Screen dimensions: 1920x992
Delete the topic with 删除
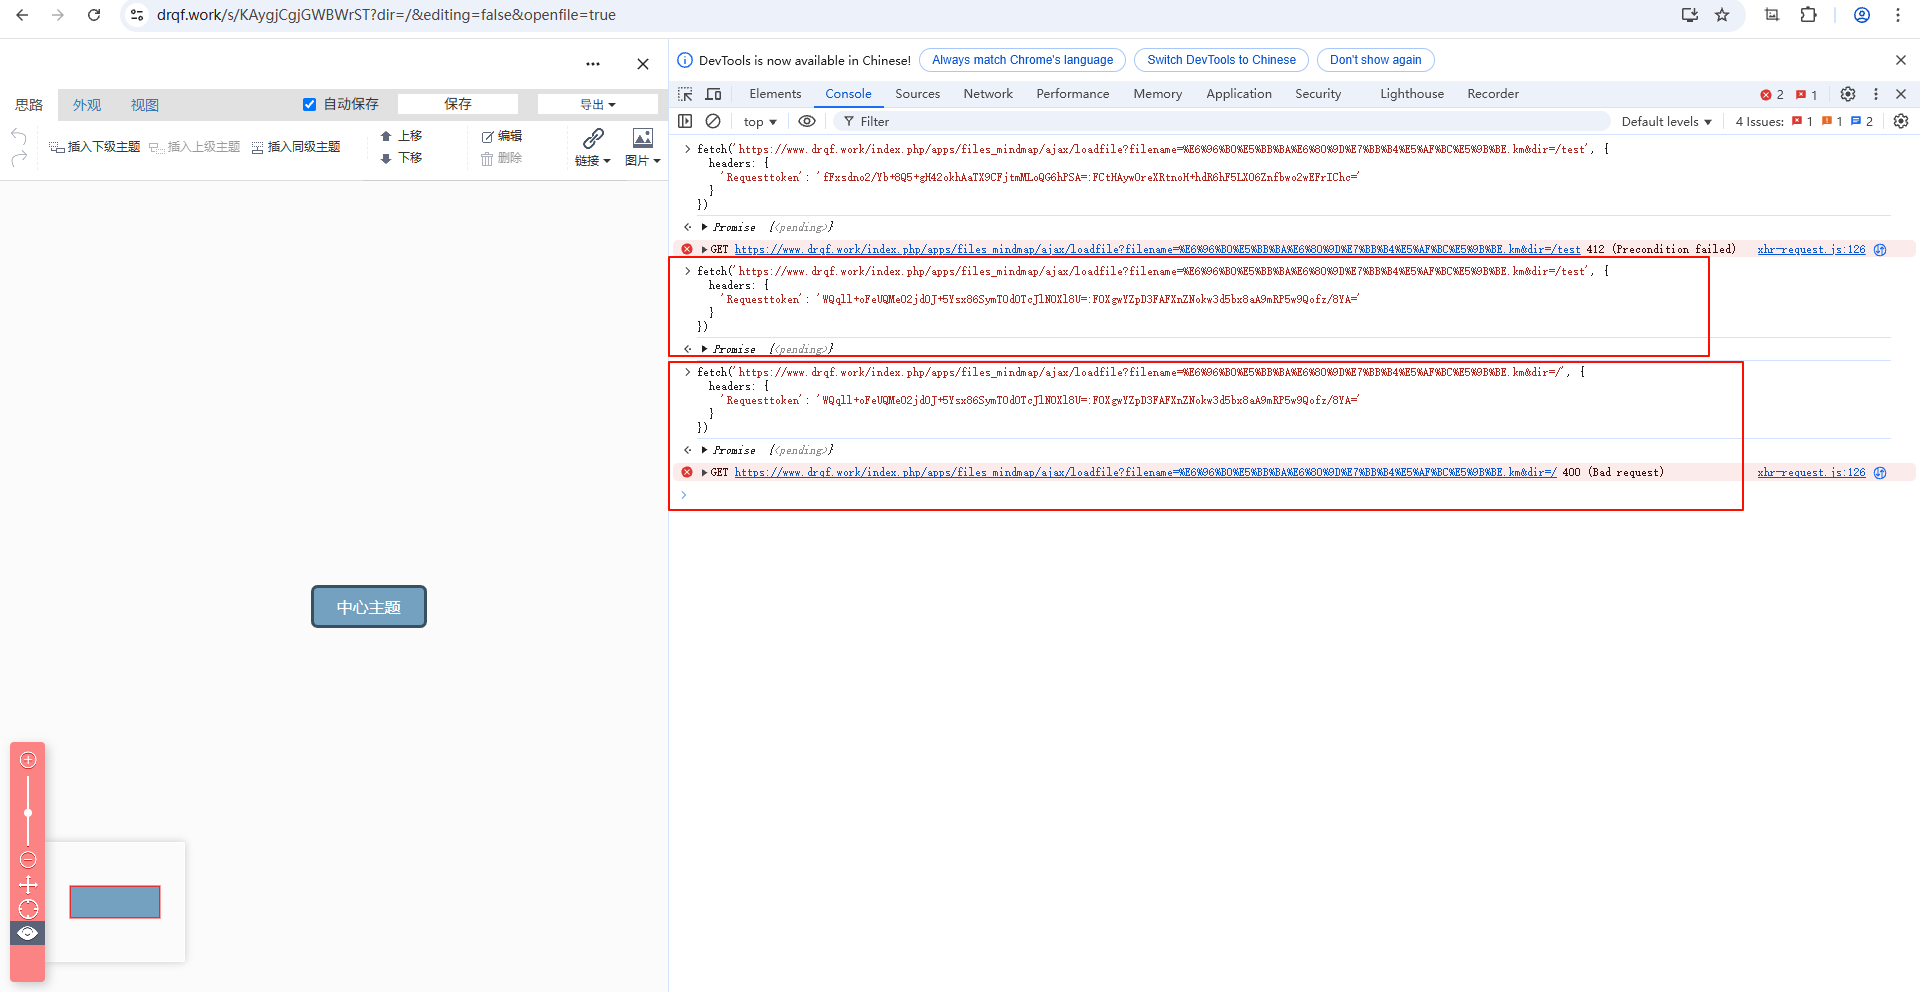(x=502, y=158)
